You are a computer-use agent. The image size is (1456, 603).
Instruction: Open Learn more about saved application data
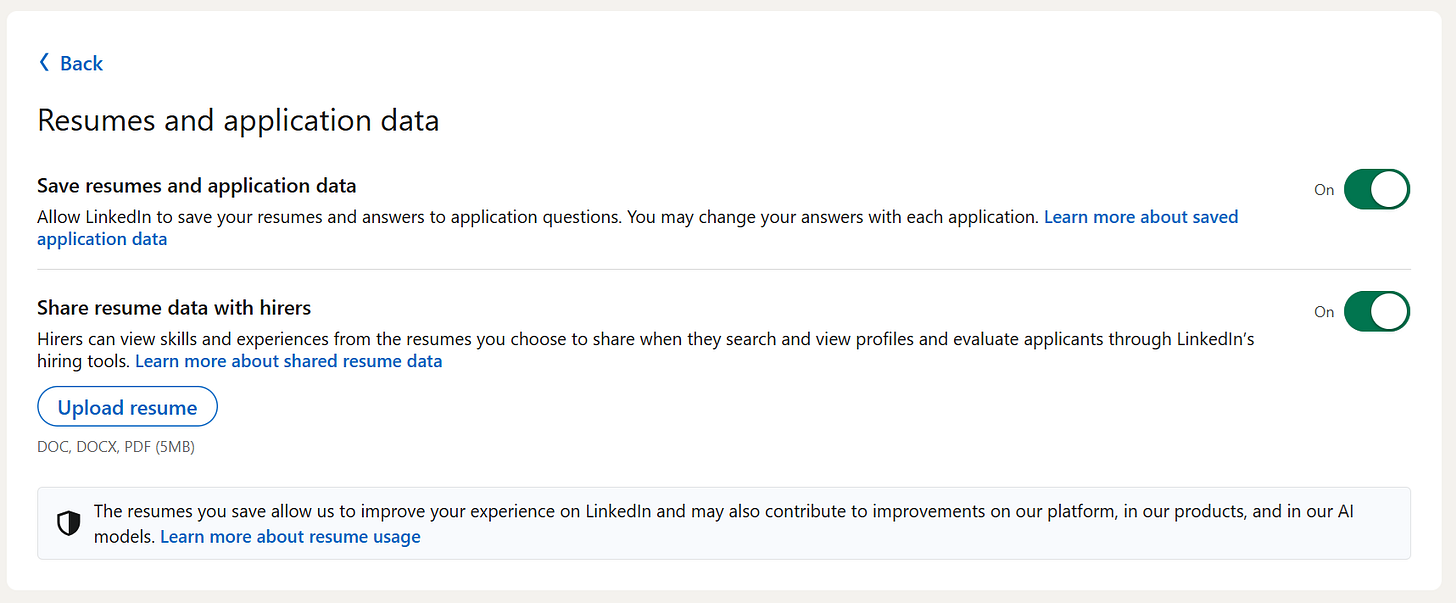tap(1141, 216)
